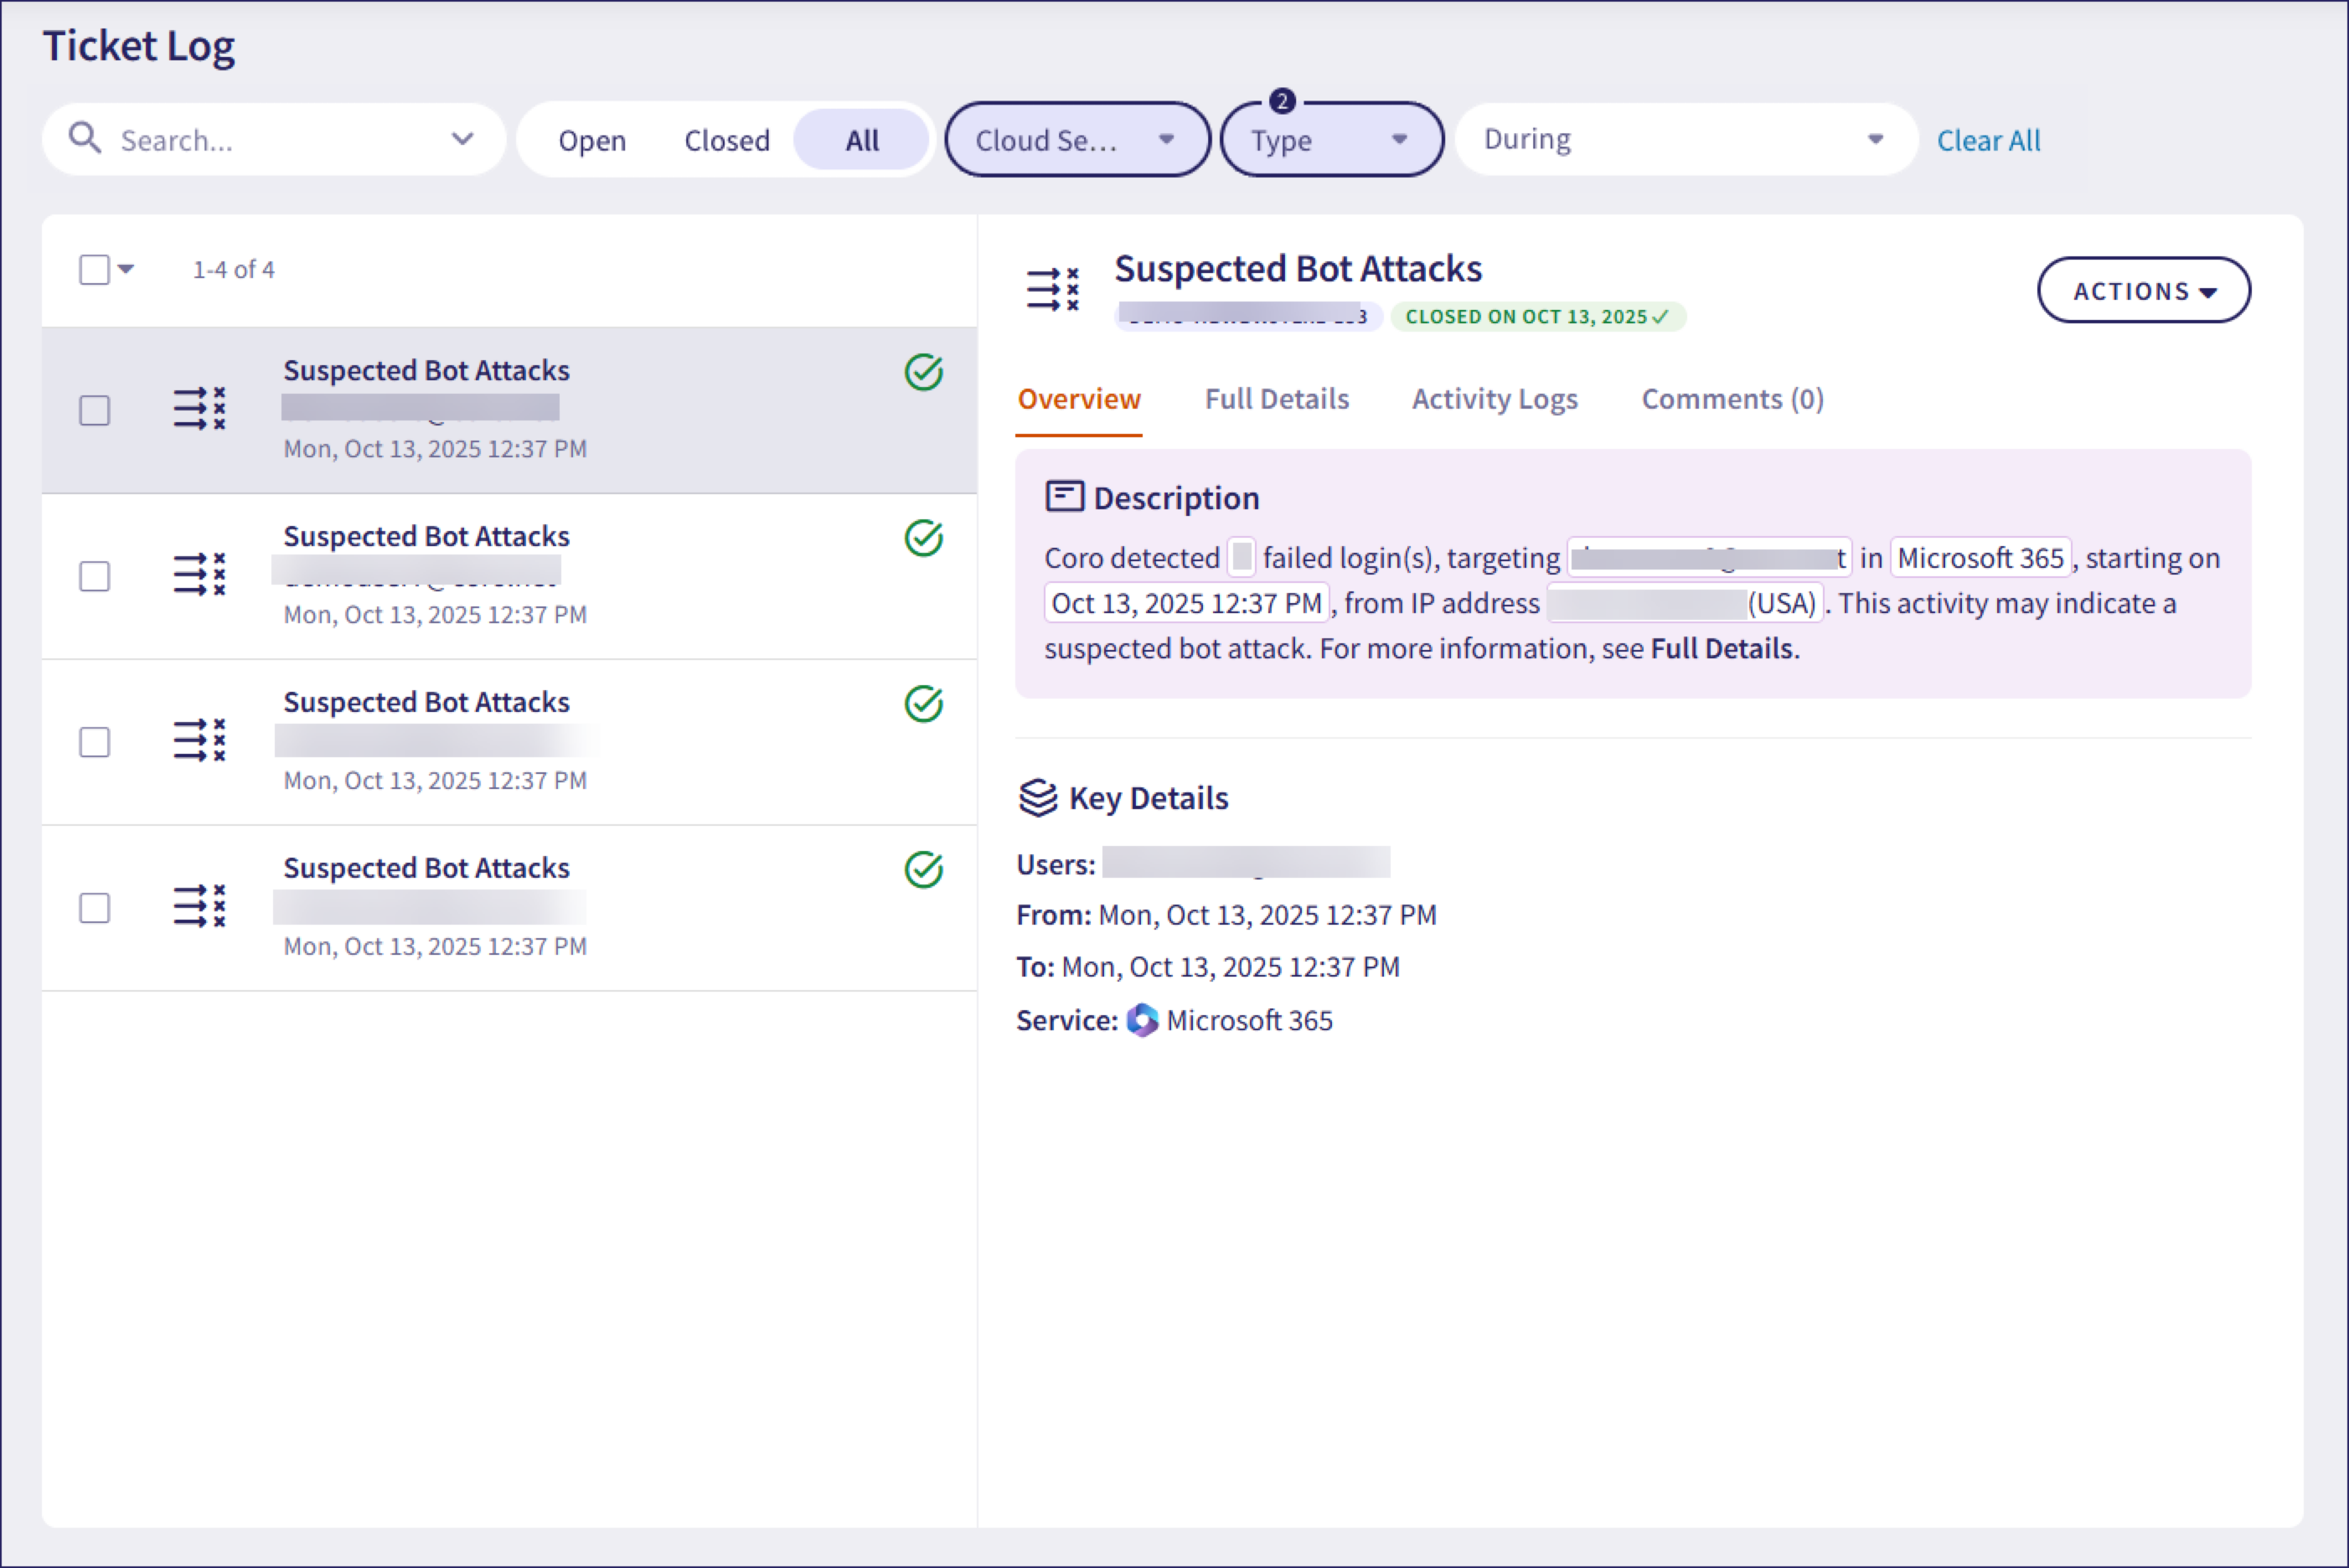Expand the bulk select arrow next to checkbox
2349x1568 pixels.
pyautogui.click(x=126, y=269)
